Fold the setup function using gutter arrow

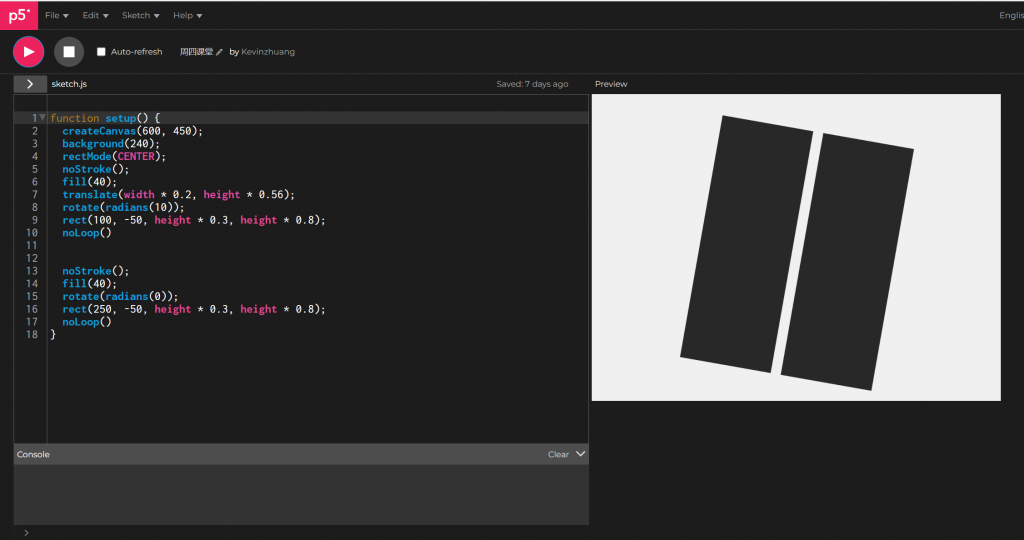[42, 118]
